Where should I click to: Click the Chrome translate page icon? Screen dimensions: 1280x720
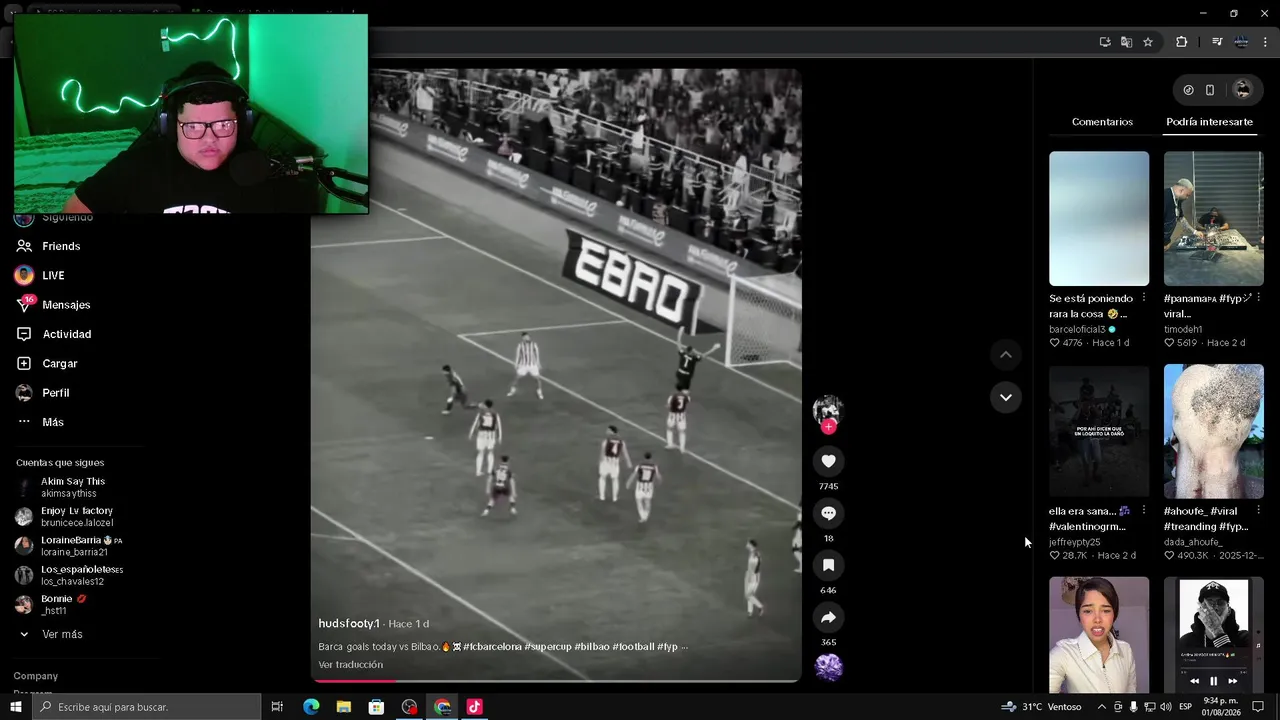pyautogui.click(x=1126, y=42)
